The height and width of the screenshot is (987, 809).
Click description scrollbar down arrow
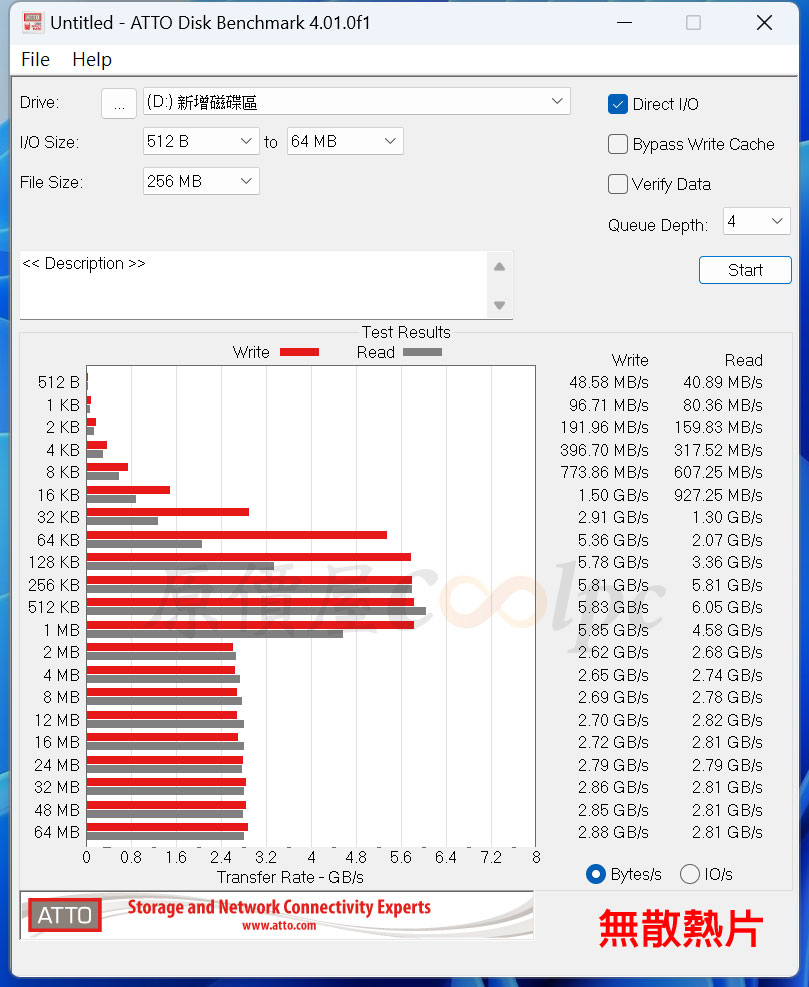(x=500, y=305)
